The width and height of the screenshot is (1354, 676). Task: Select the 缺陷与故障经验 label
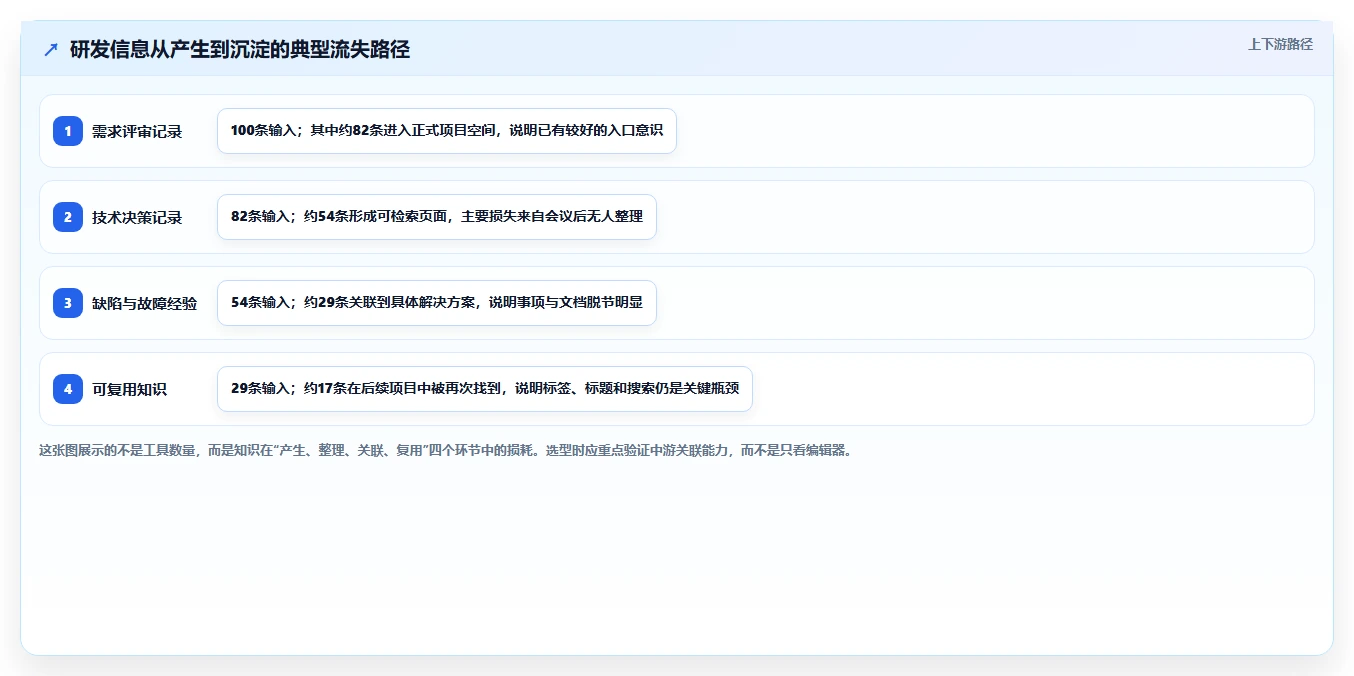point(144,303)
